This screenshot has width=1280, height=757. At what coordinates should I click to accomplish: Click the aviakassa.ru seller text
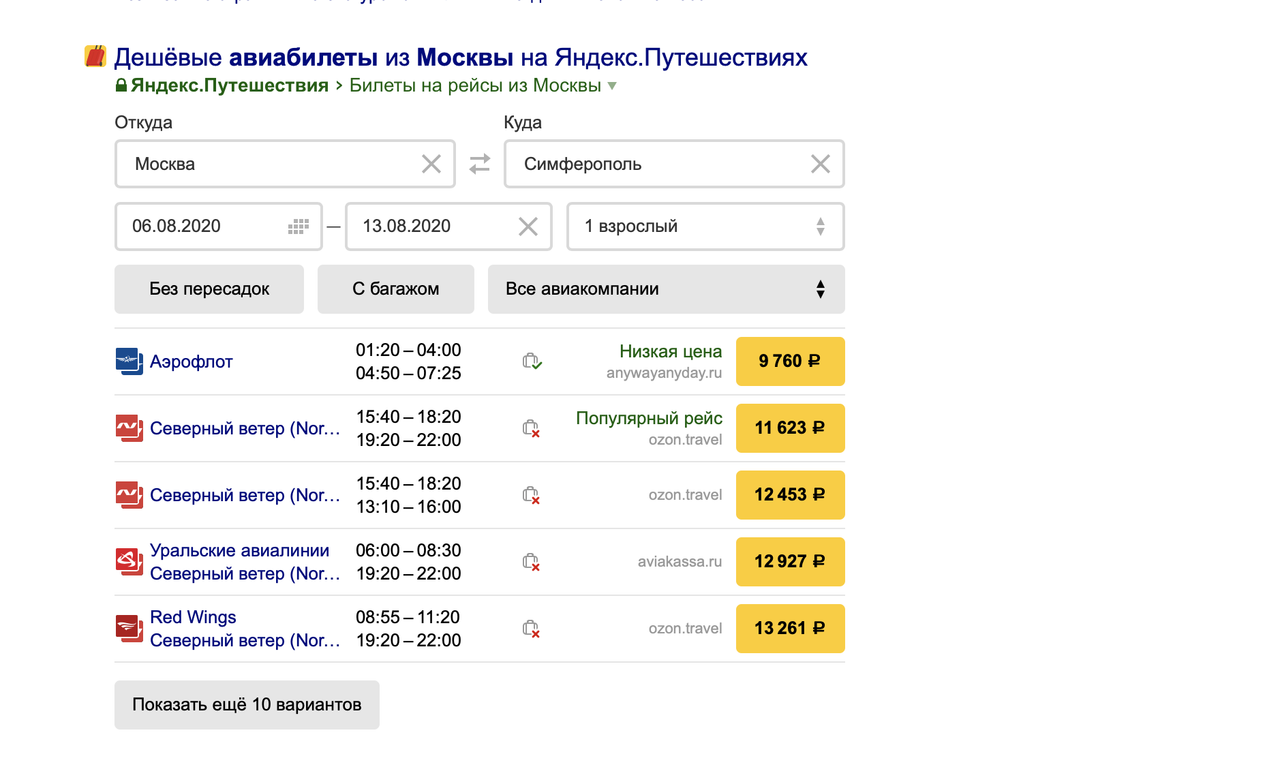(680, 562)
